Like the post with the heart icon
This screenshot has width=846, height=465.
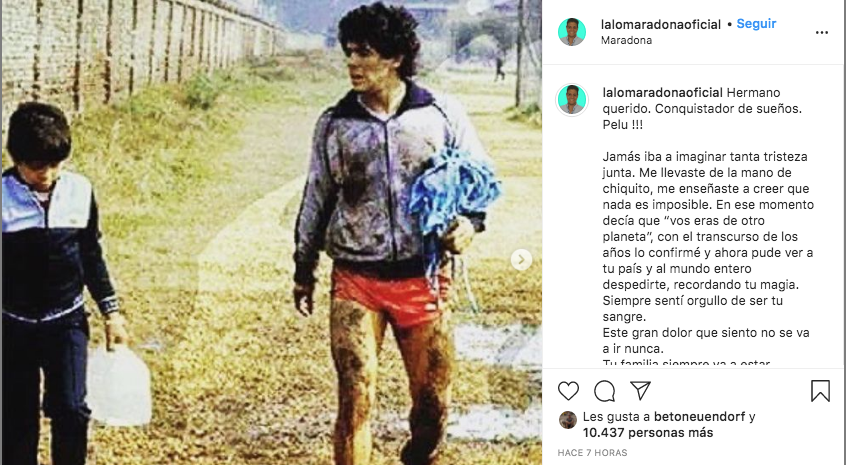point(568,391)
